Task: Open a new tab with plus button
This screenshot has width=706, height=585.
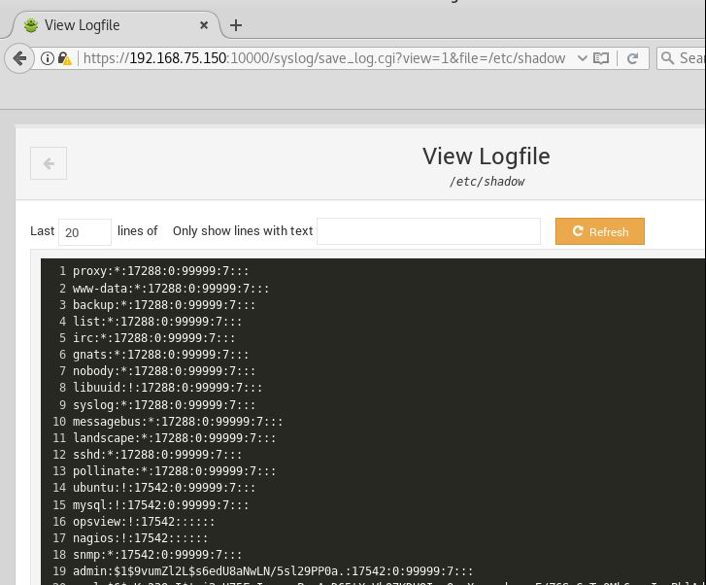Action: tap(235, 25)
